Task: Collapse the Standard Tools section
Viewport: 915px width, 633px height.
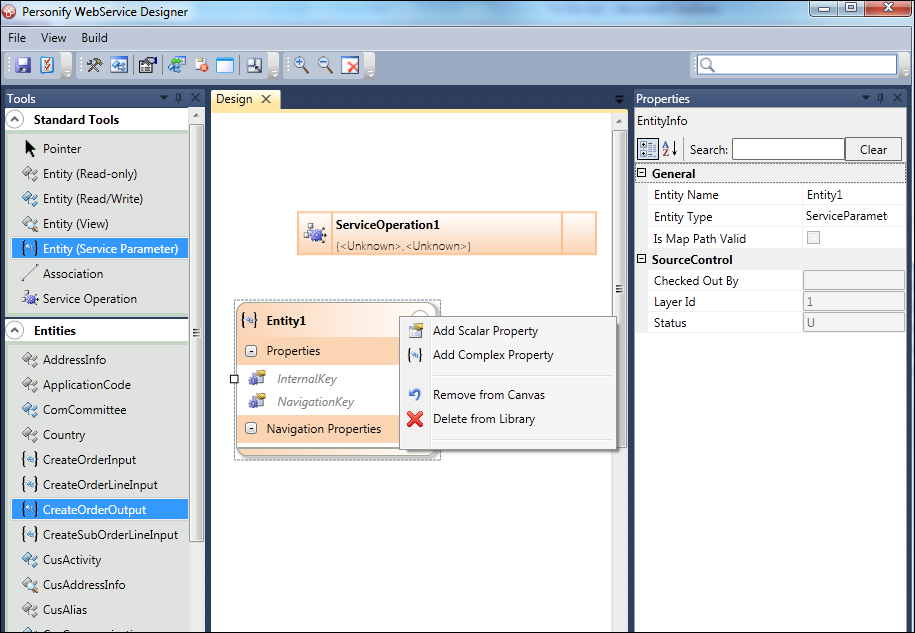Action: (15, 120)
